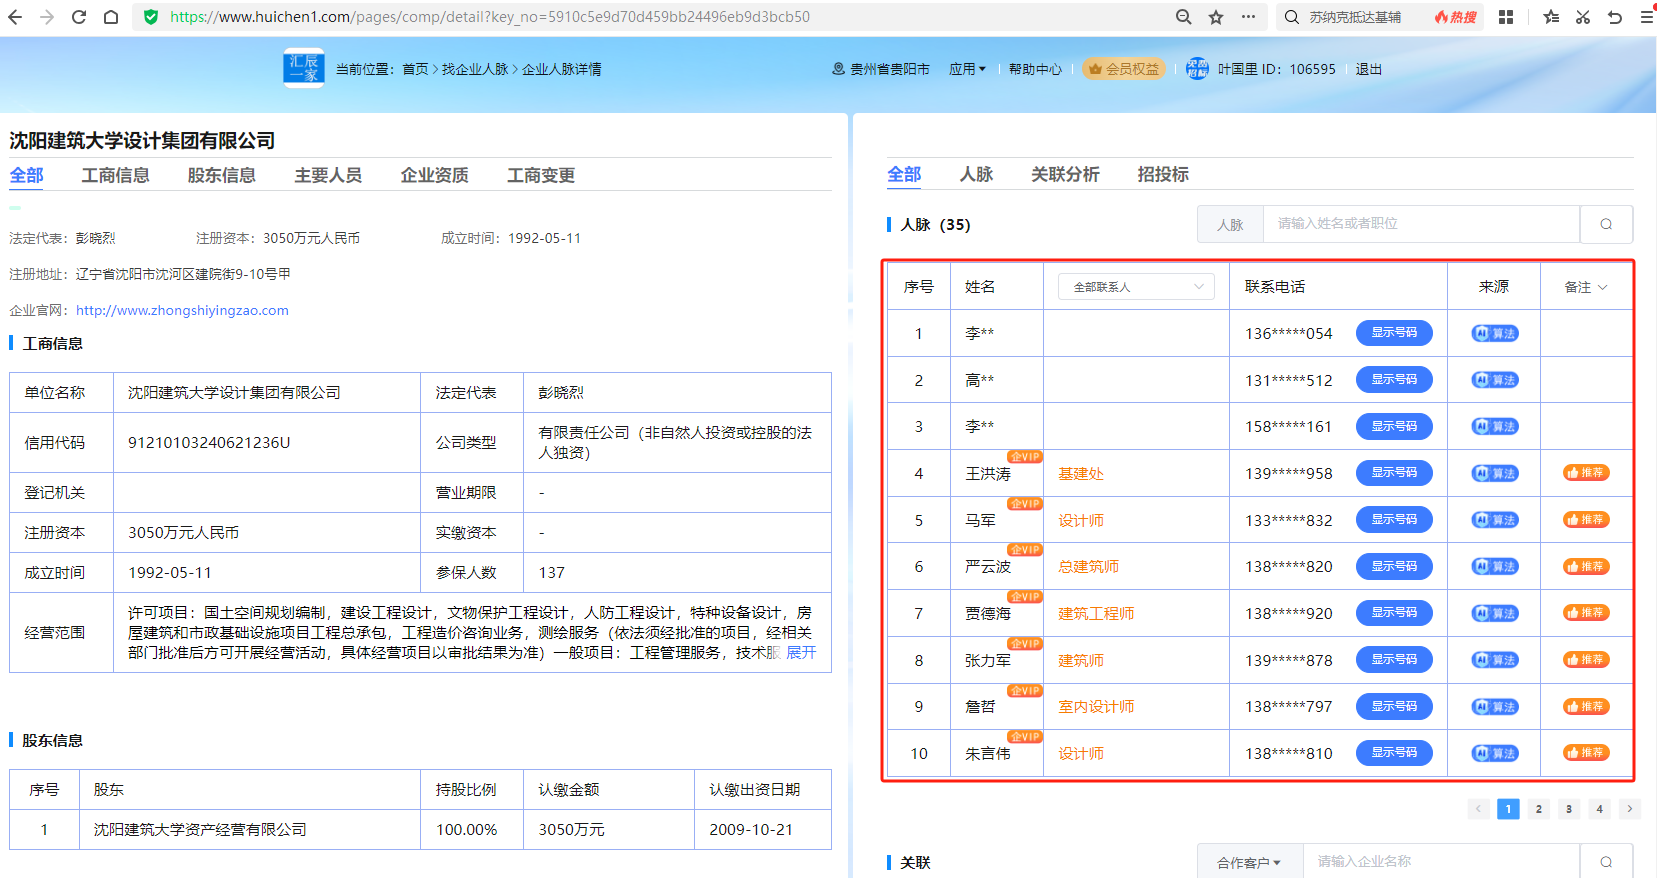The height and width of the screenshot is (878, 1657).
Task: Click the 算法 source badge for 李** row 1
Action: [x=1495, y=333]
